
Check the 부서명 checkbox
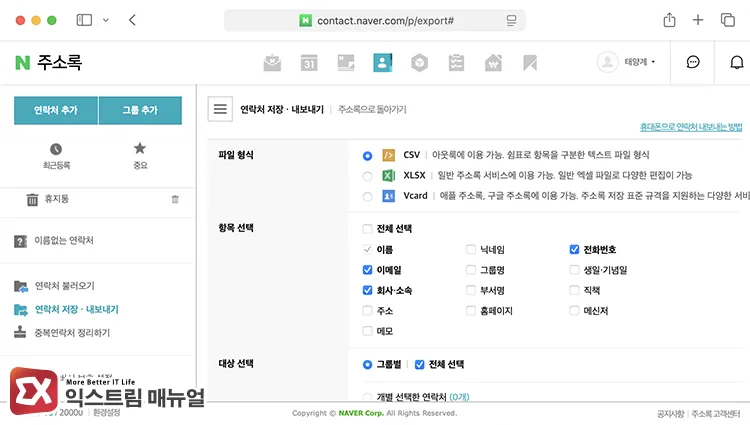click(471, 290)
